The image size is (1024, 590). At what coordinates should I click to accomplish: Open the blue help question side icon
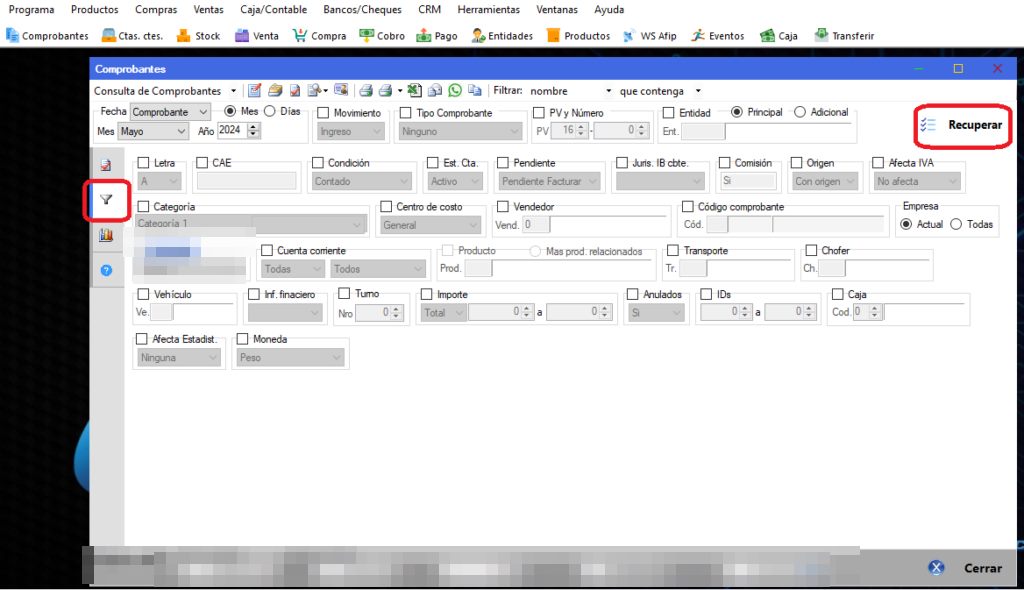pyautogui.click(x=106, y=270)
